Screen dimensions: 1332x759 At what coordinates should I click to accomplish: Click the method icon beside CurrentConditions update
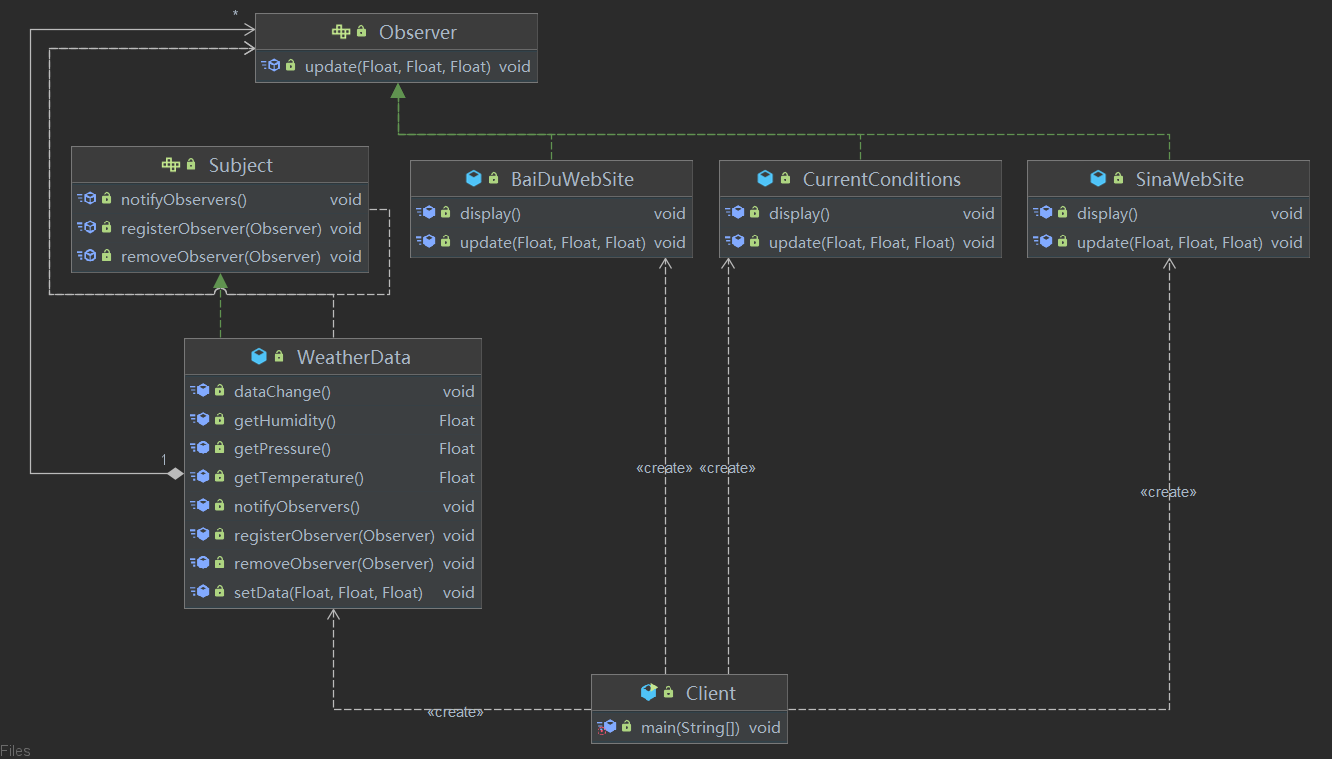pos(735,242)
